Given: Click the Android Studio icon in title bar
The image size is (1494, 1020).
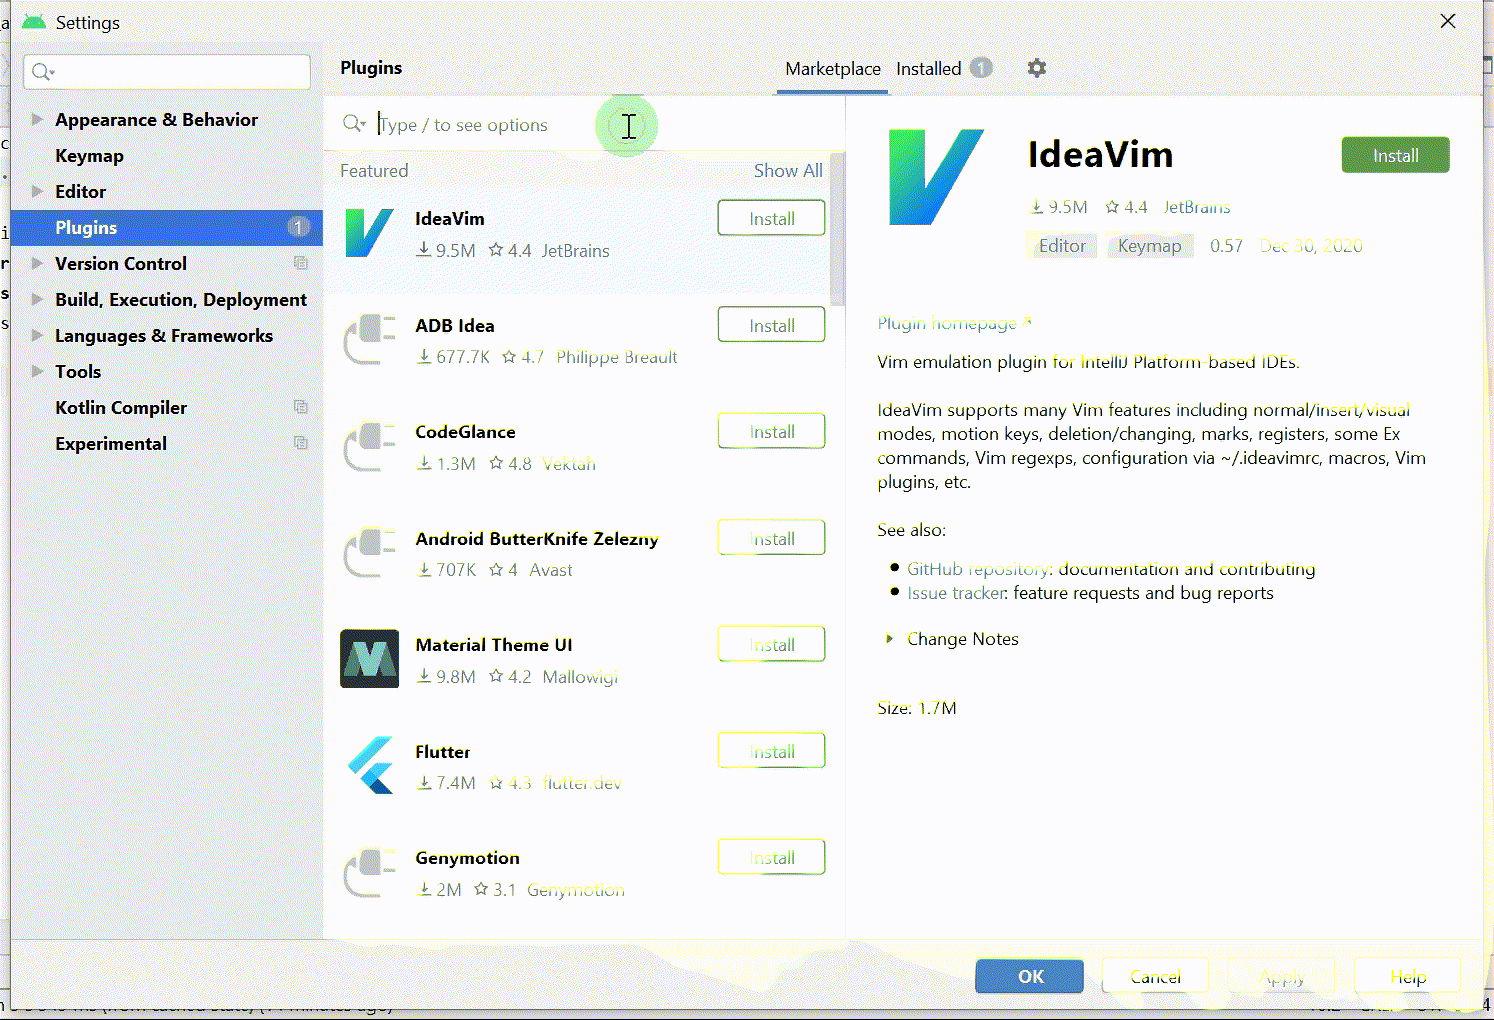Looking at the screenshot, I should [x=34, y=22].
